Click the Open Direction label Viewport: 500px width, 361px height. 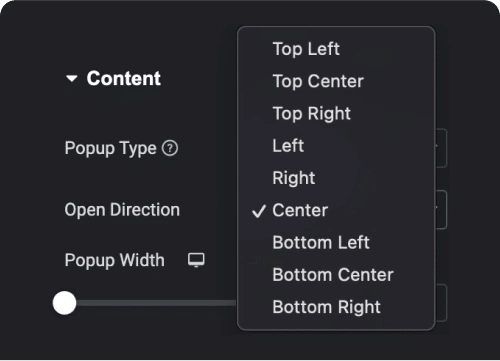click(x=122, y=210)
